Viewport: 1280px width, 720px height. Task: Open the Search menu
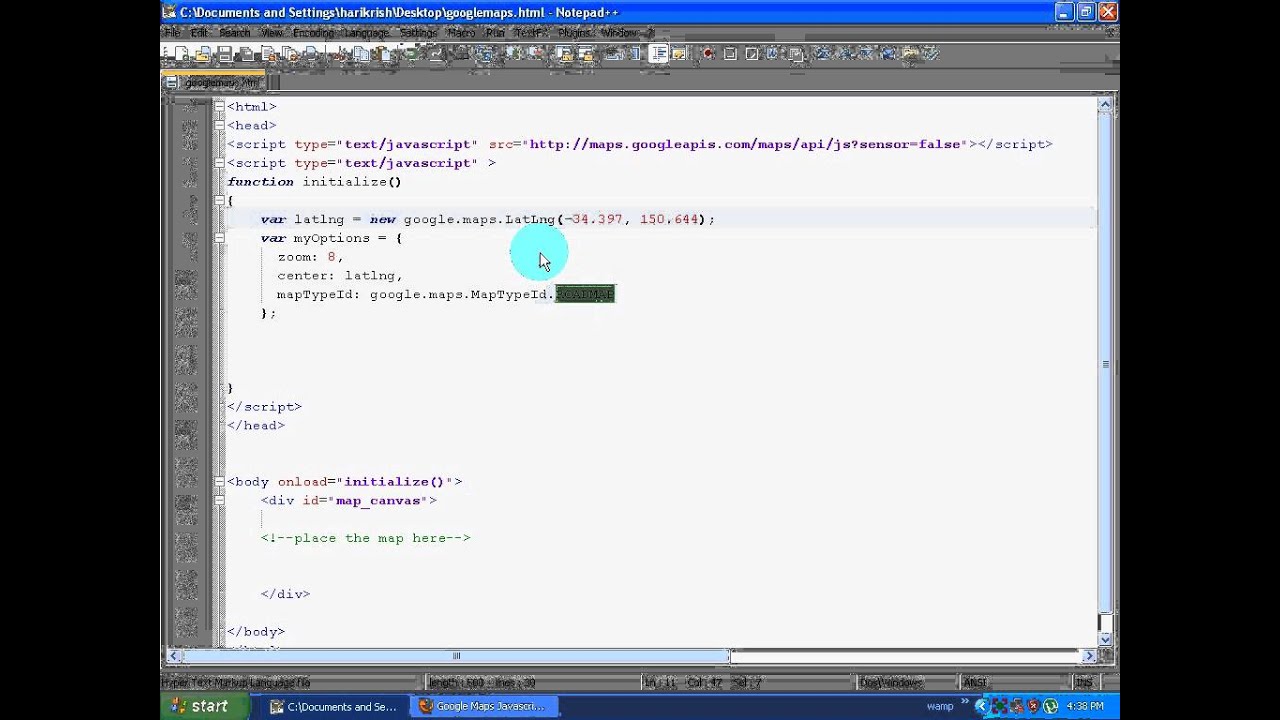235,33
